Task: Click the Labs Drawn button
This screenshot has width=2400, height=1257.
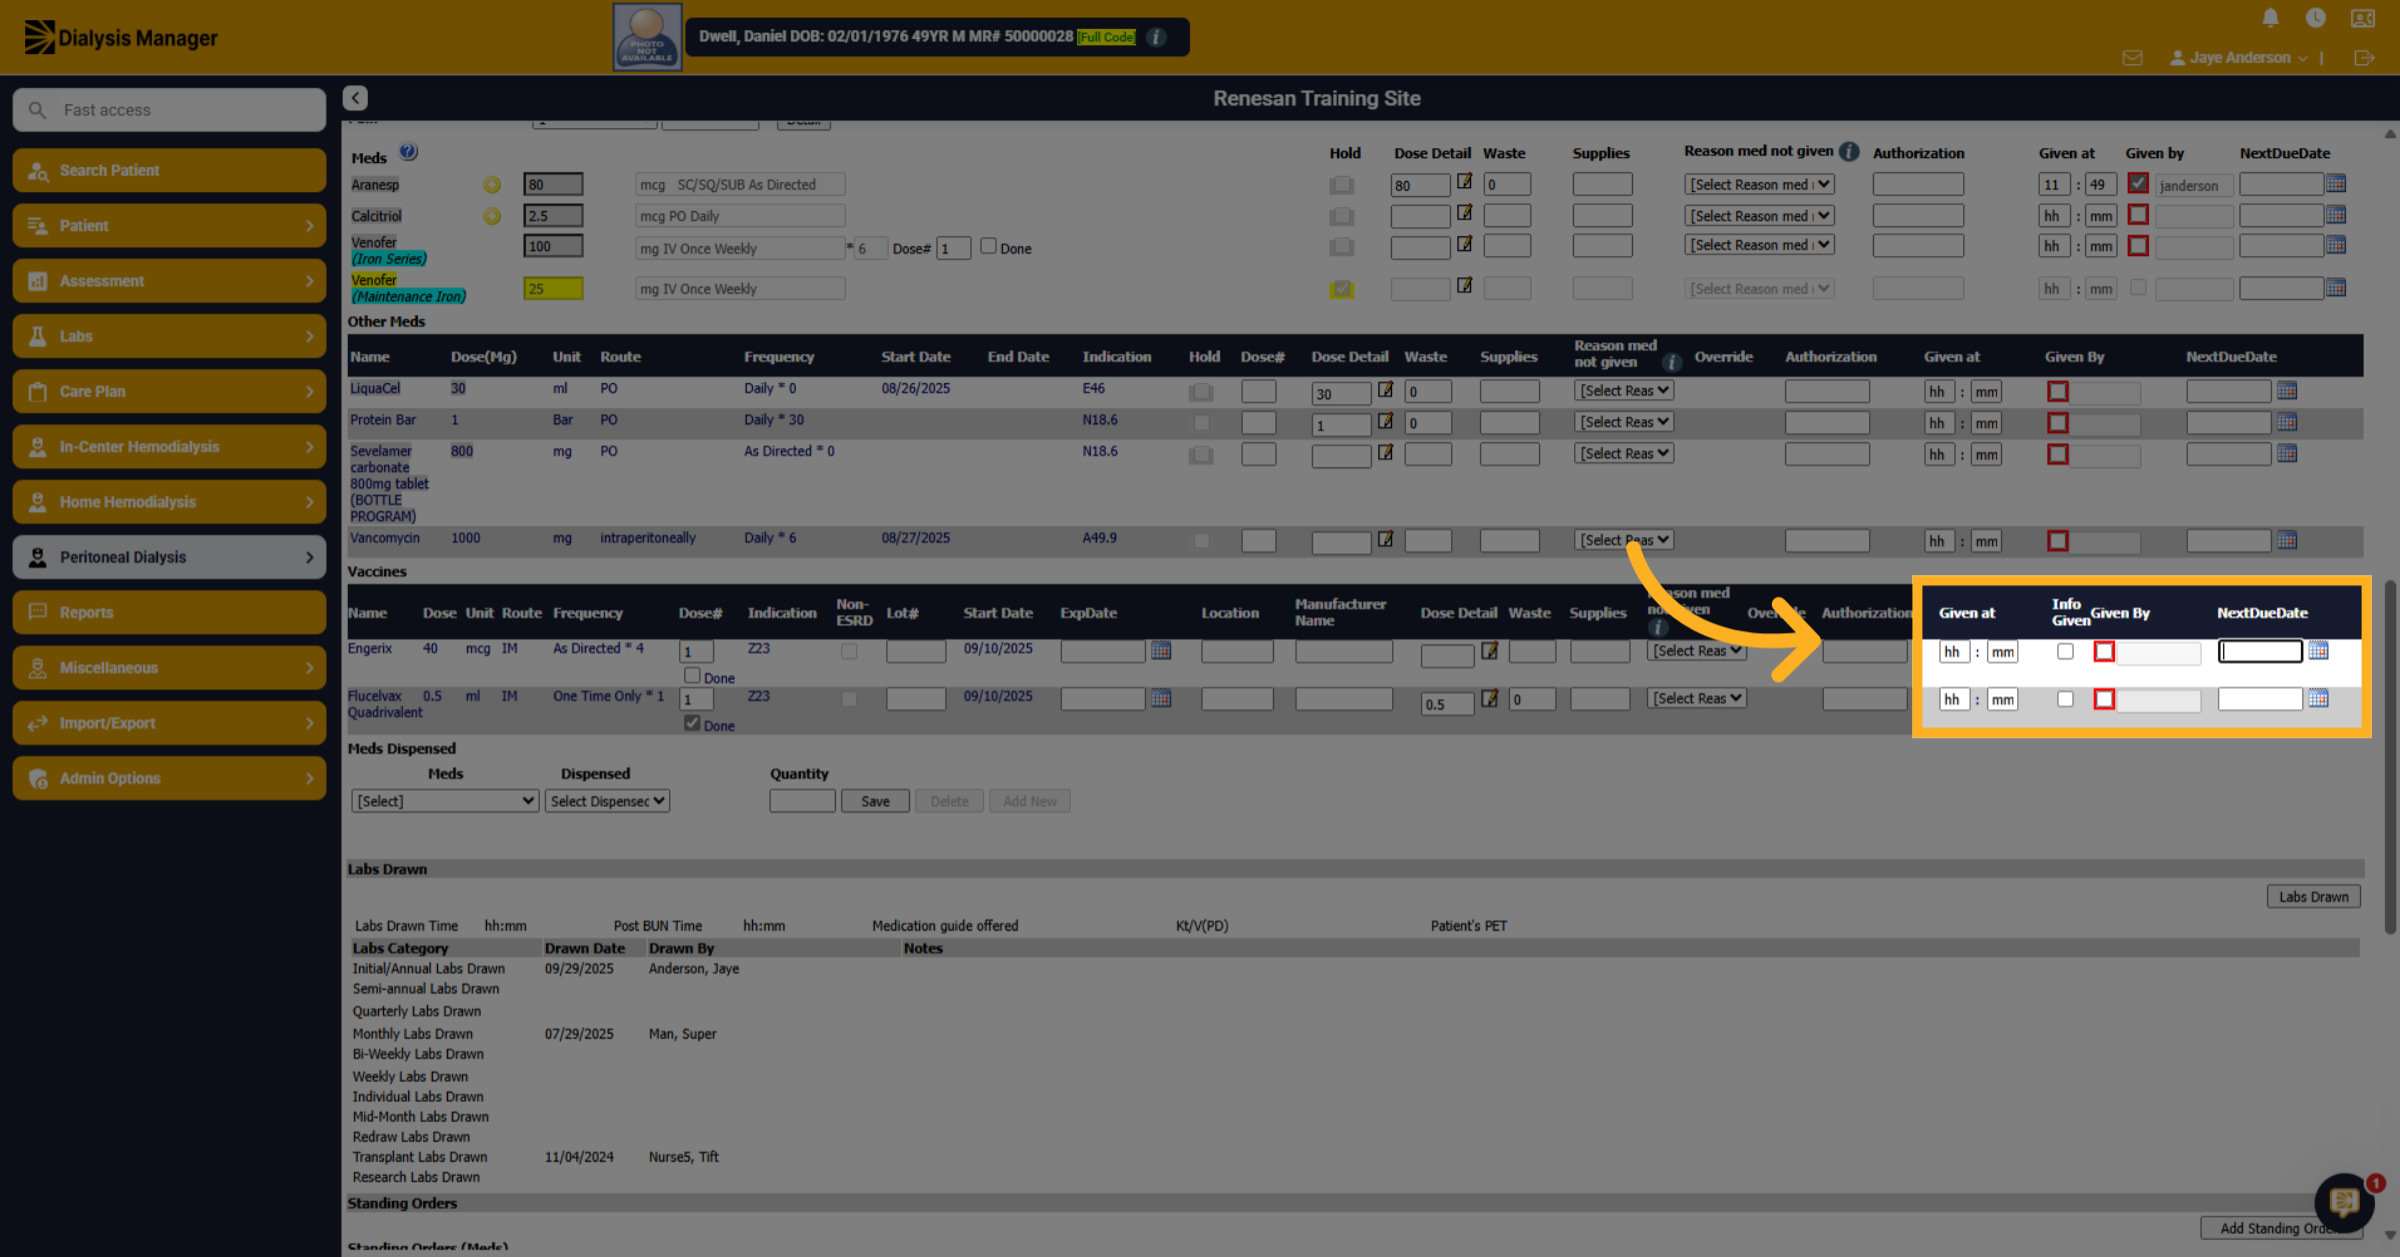Action: (2313, 896)
